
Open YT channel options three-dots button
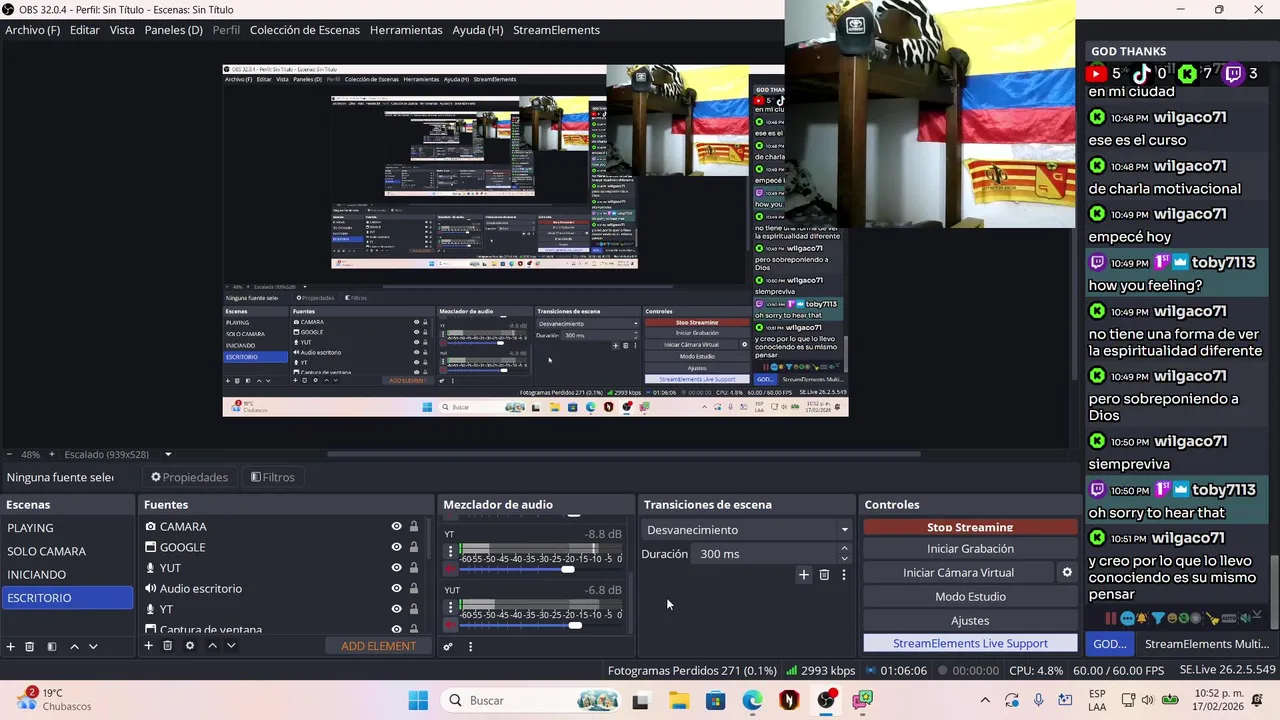click(x=450, y=551)
